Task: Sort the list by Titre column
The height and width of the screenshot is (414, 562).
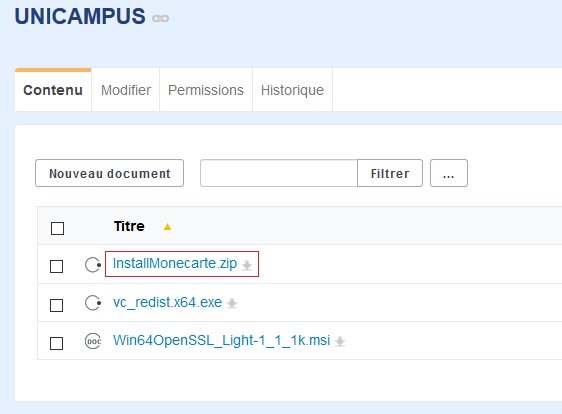Action: [x=129, y=226]
